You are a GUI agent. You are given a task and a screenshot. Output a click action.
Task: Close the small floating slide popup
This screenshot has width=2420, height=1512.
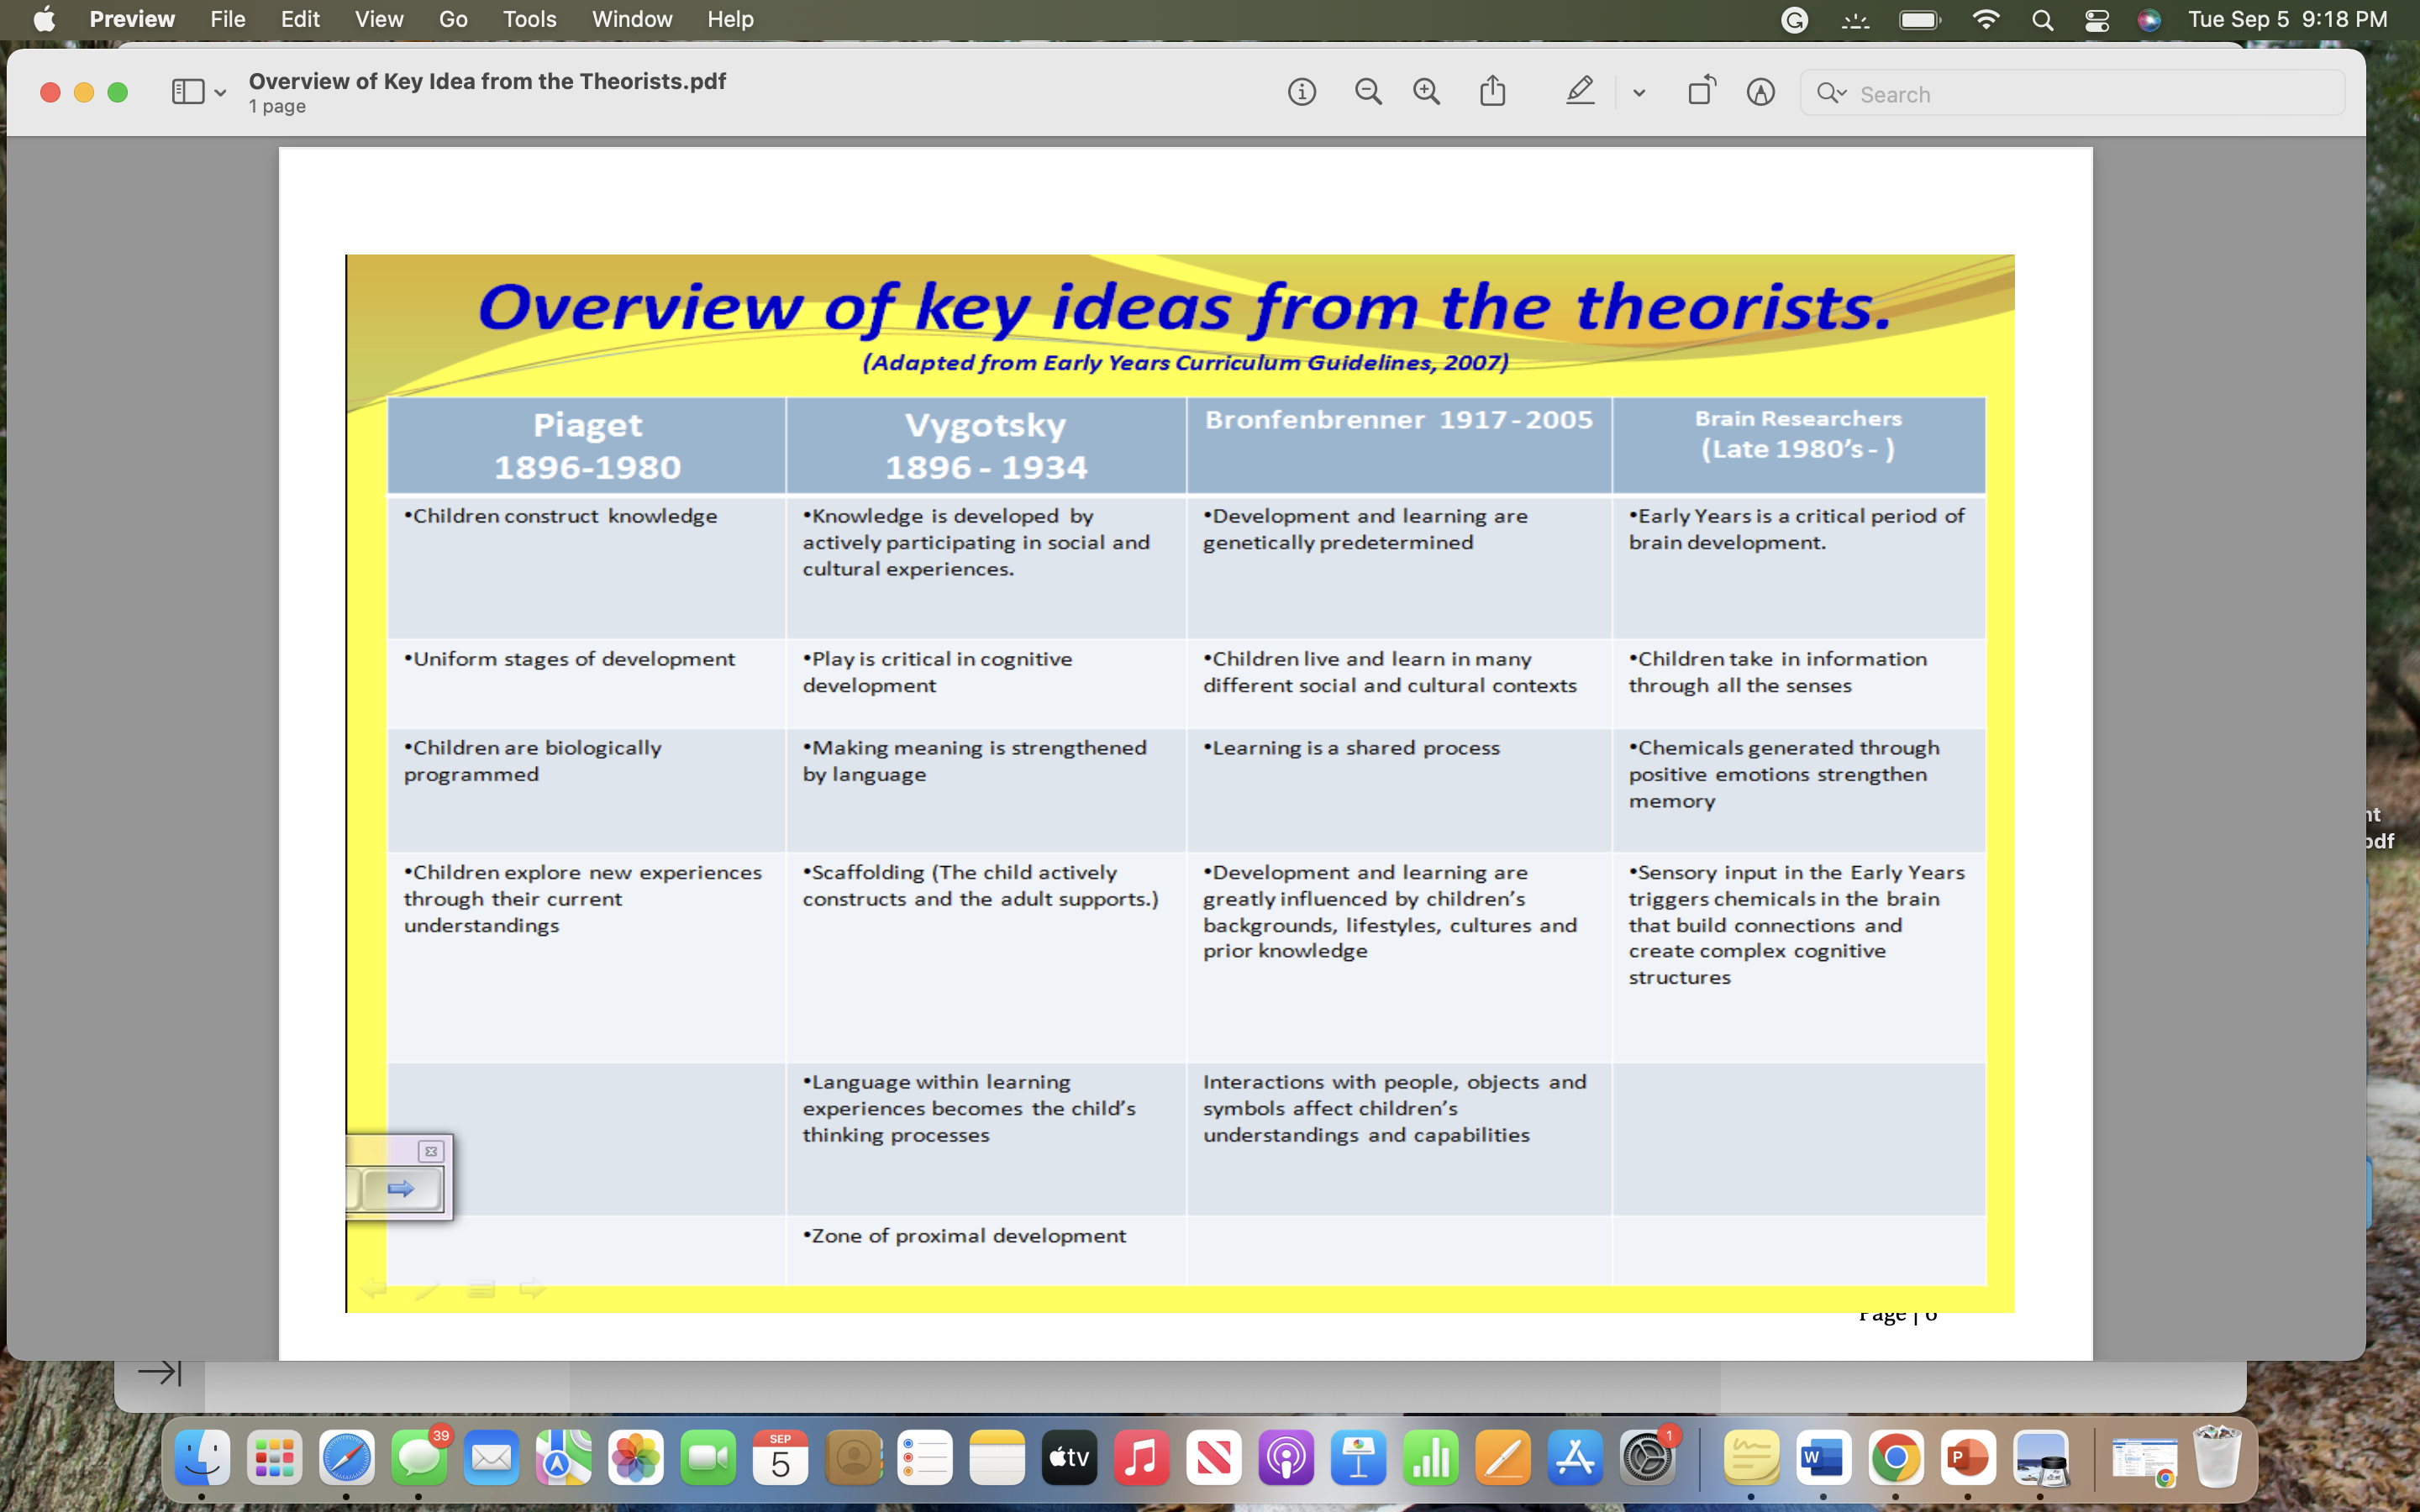431,1151
